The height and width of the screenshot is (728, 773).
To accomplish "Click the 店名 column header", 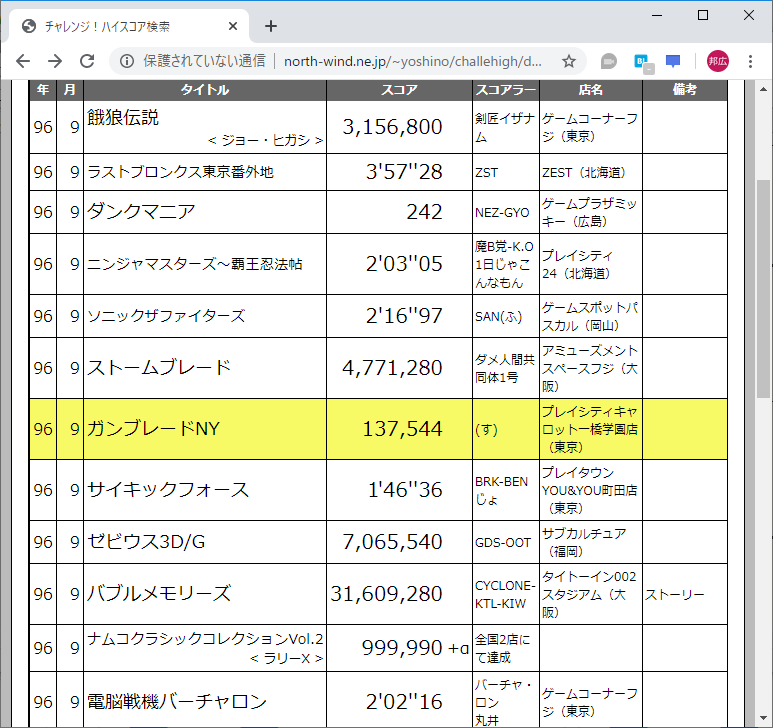I will point(591,90).
